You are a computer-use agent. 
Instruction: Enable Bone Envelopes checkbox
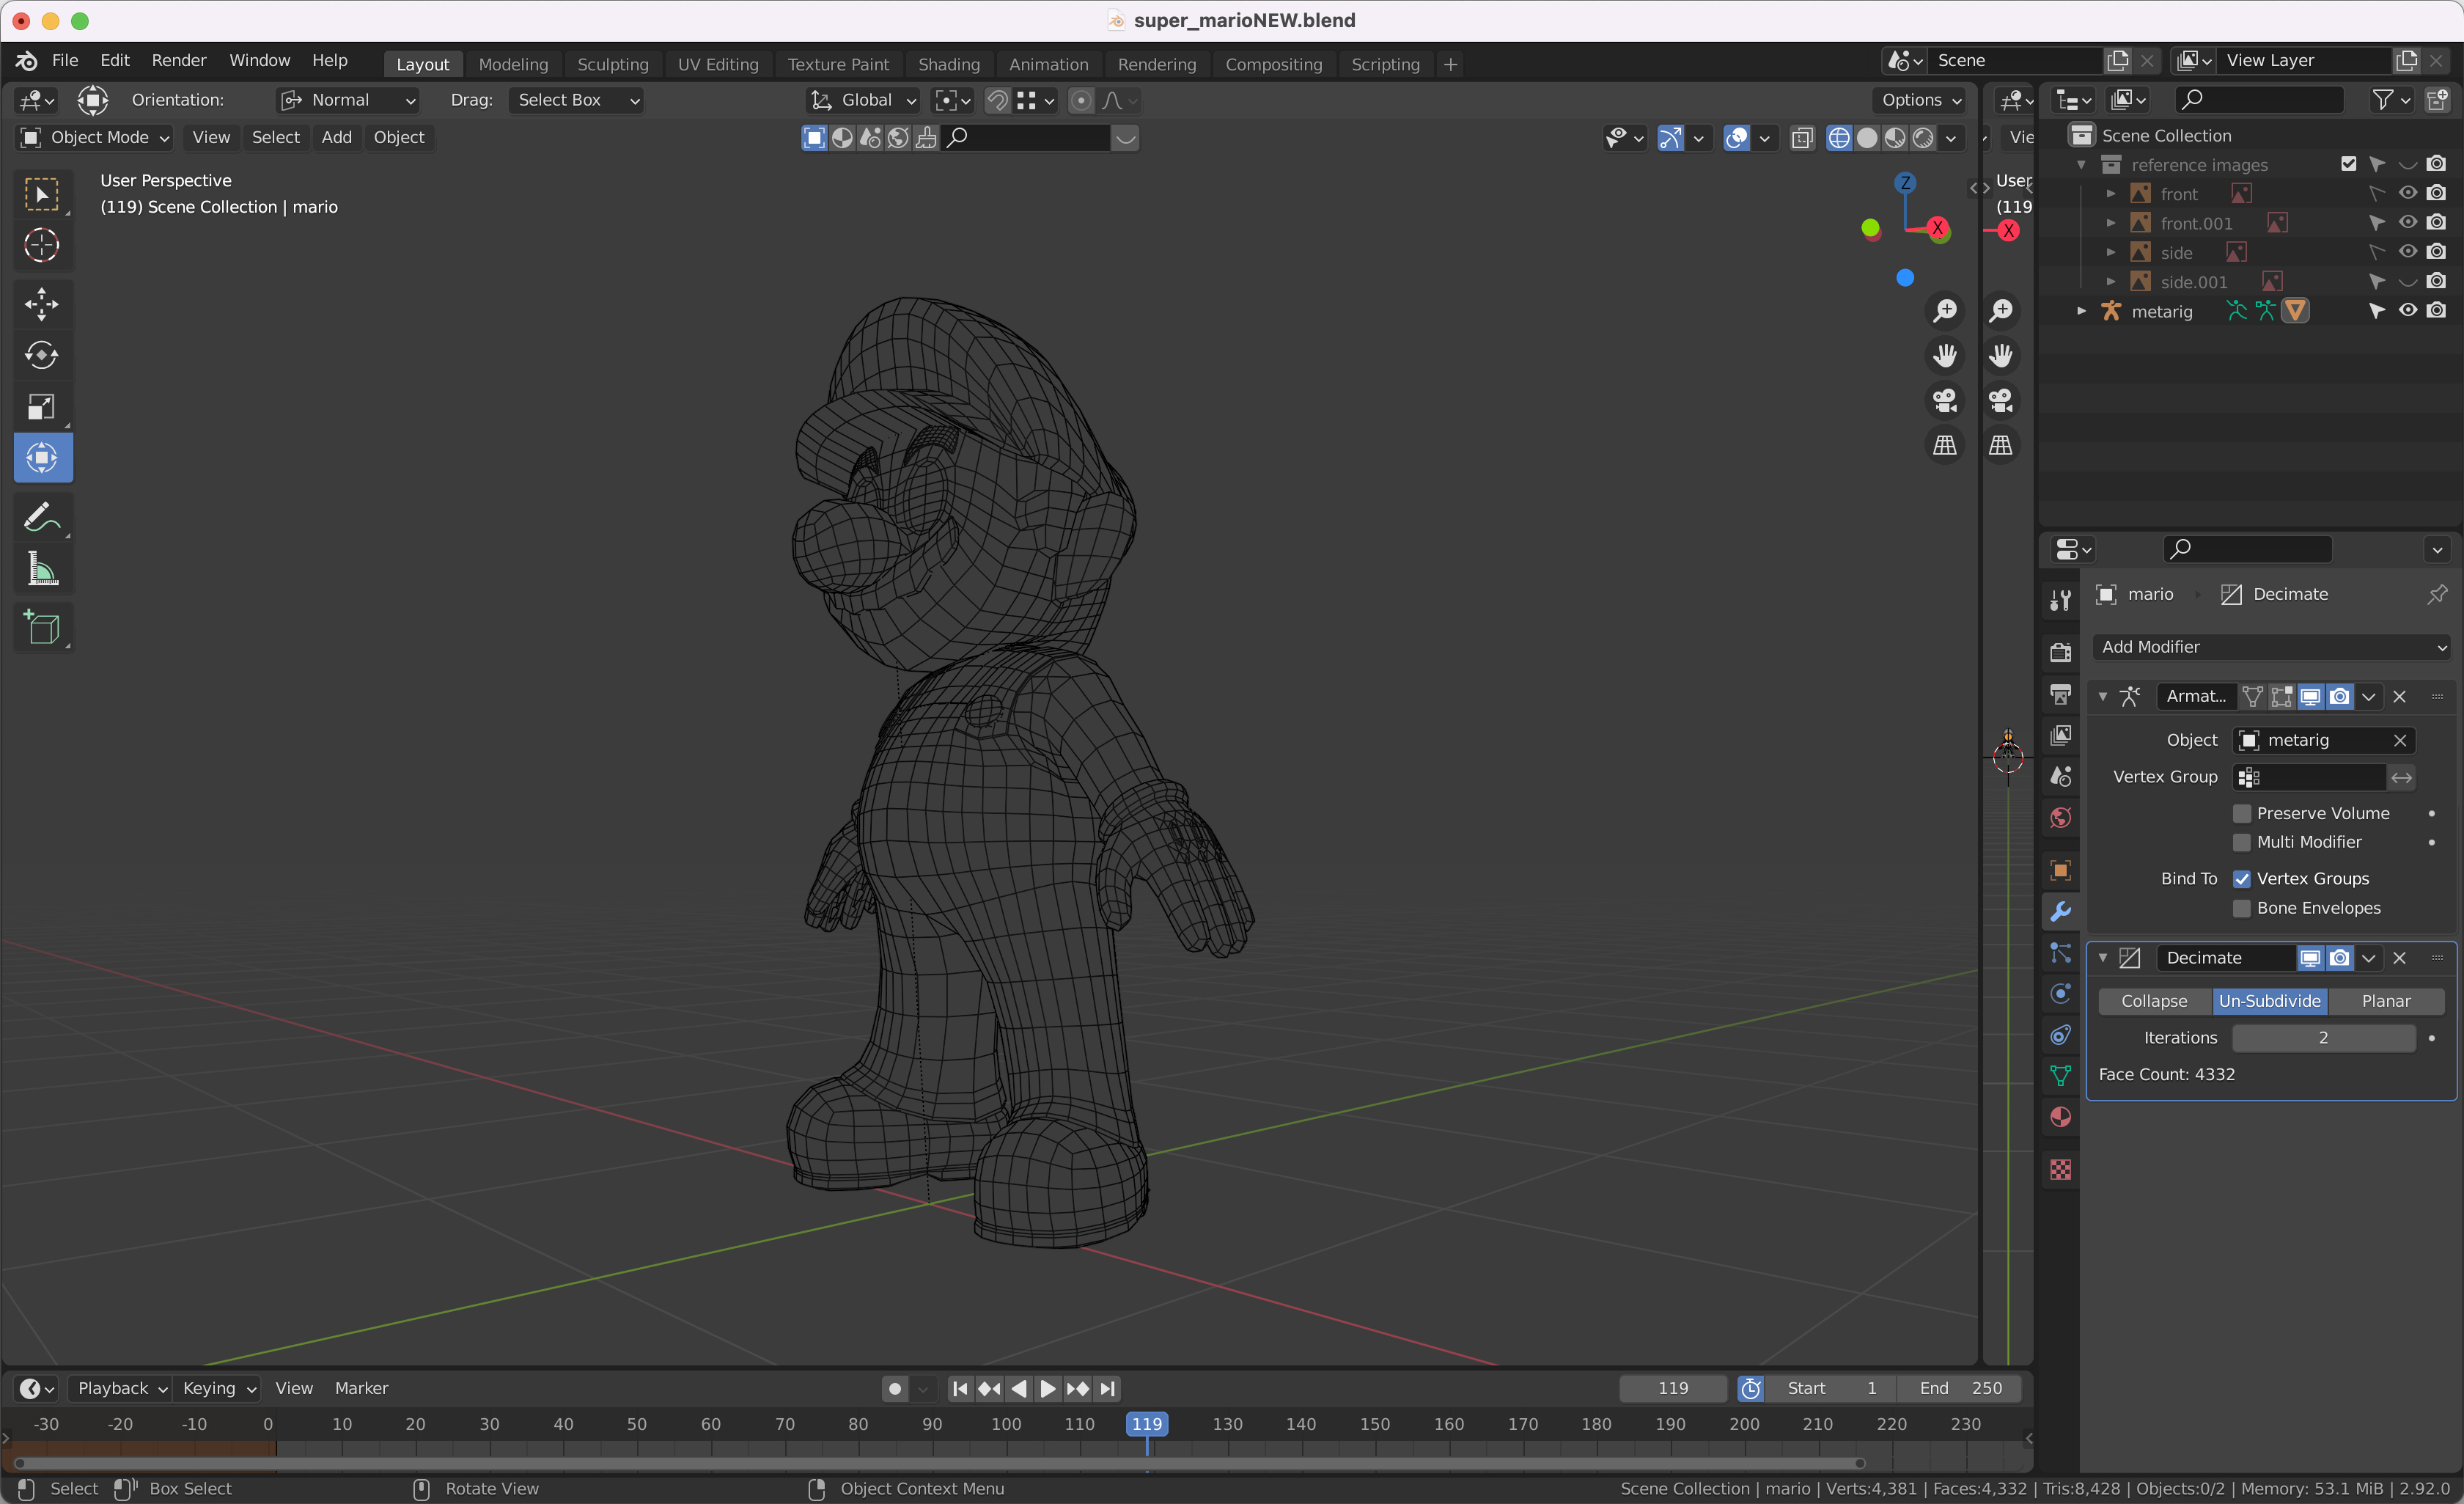coord(2242,909)
